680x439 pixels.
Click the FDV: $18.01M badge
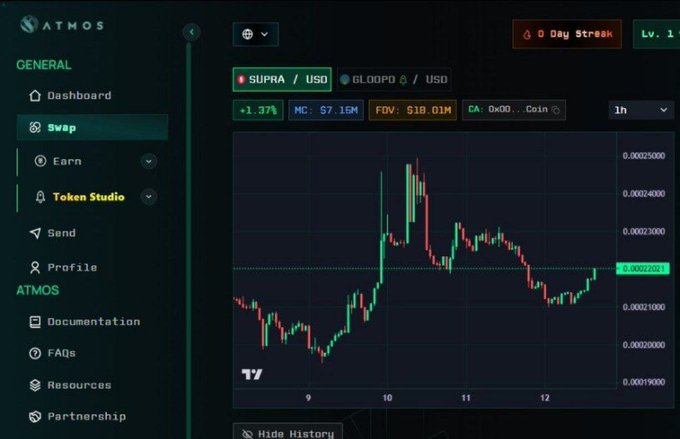[x=413, y=110]
